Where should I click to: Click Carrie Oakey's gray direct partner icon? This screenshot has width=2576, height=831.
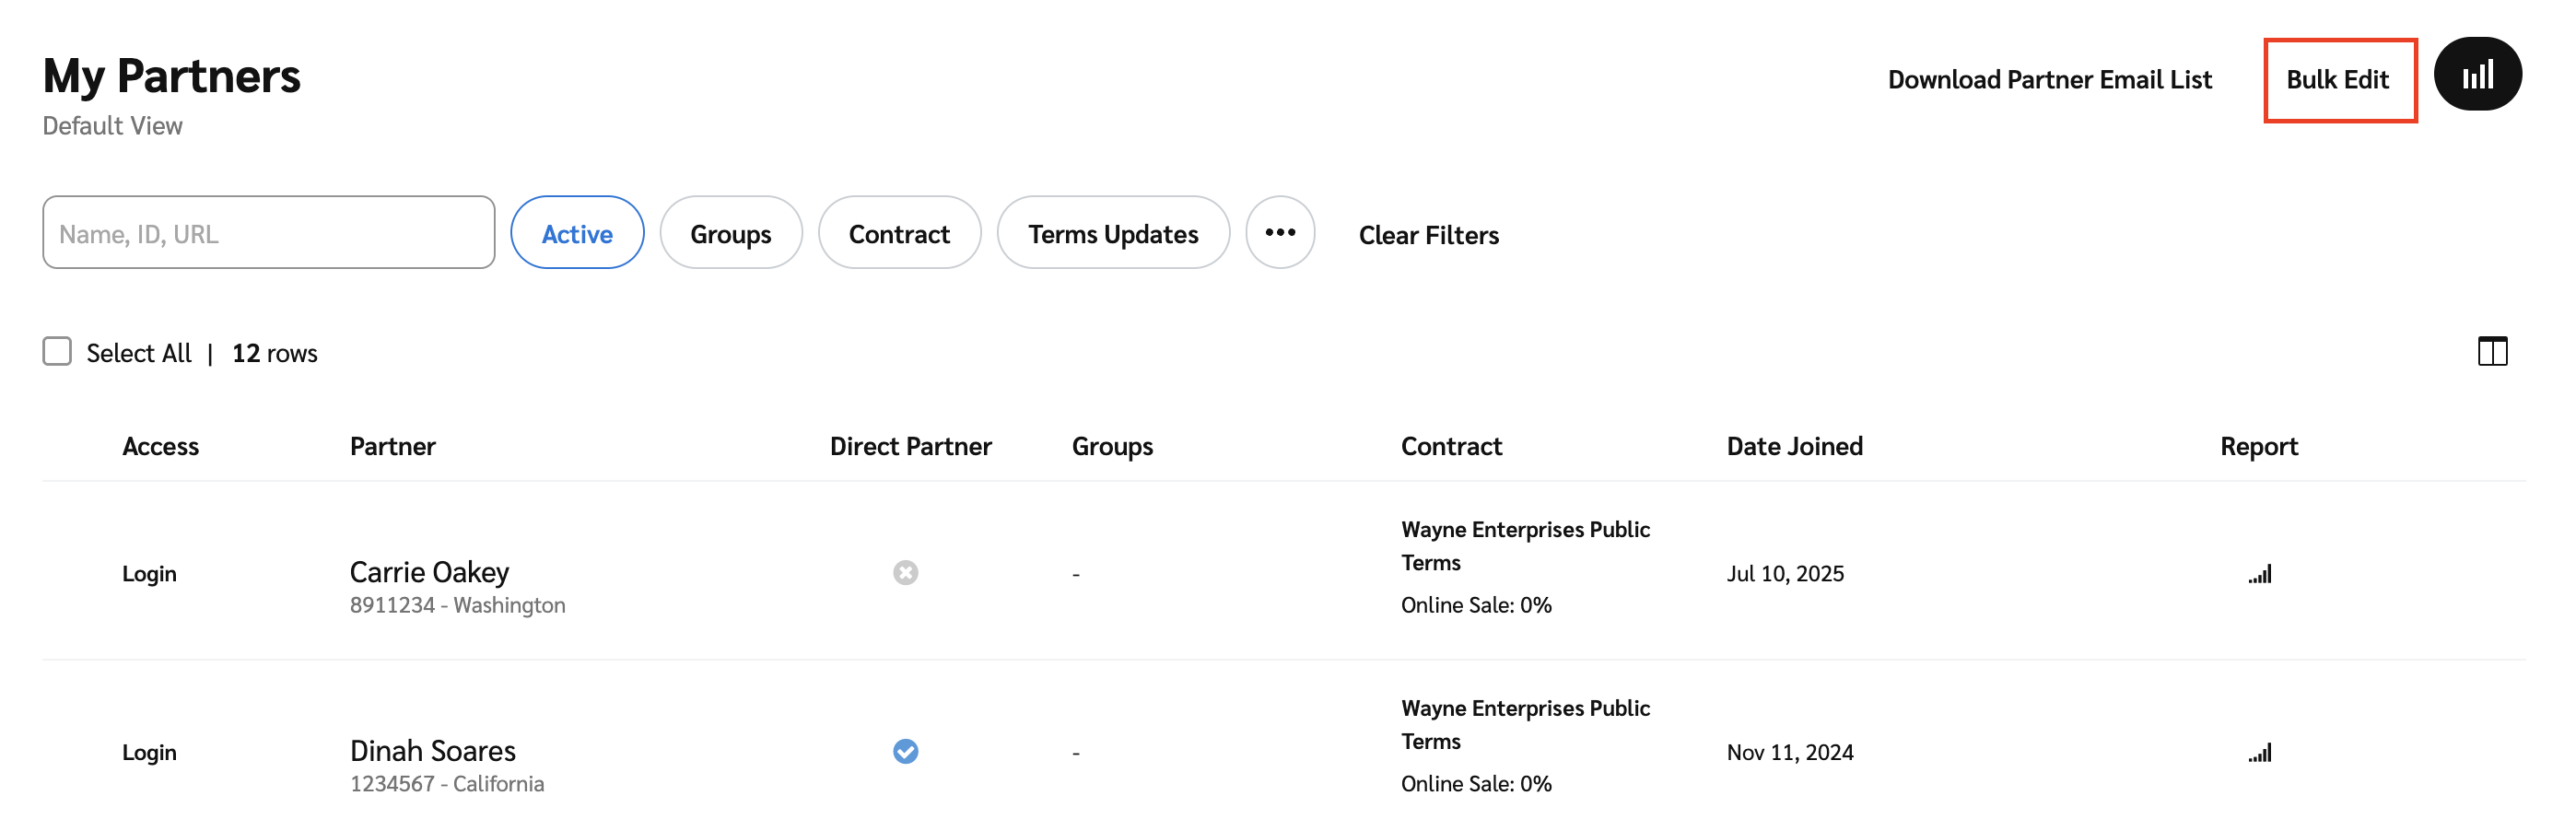pyautogui.click(x=905, y=573)
